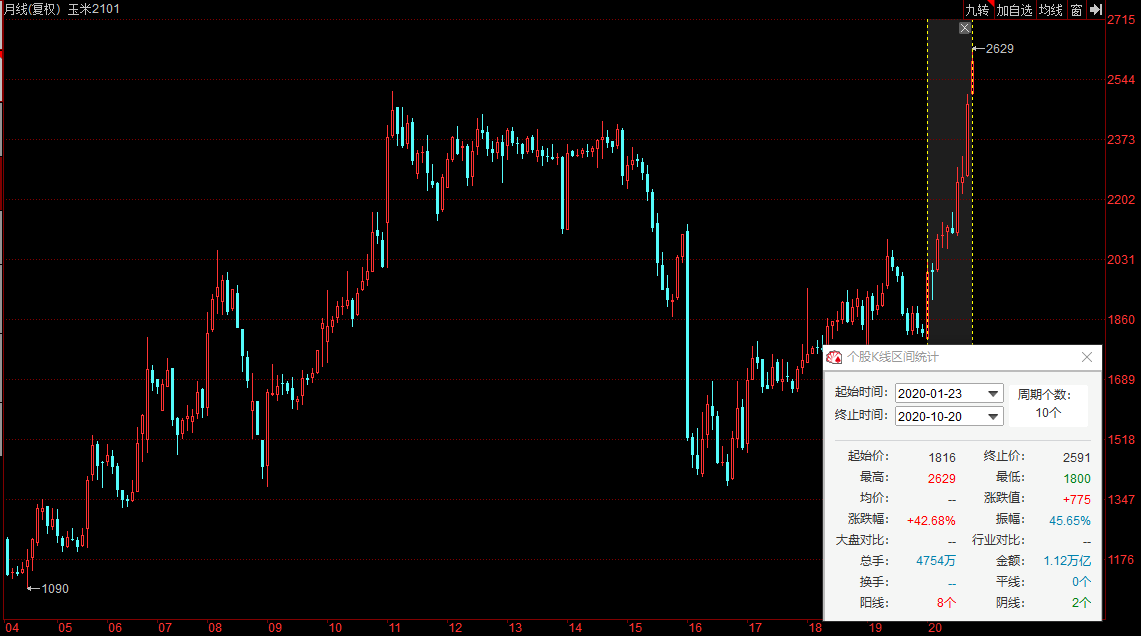Click the 九转 indicator button
1141x636 pixels.
point(977,10)
